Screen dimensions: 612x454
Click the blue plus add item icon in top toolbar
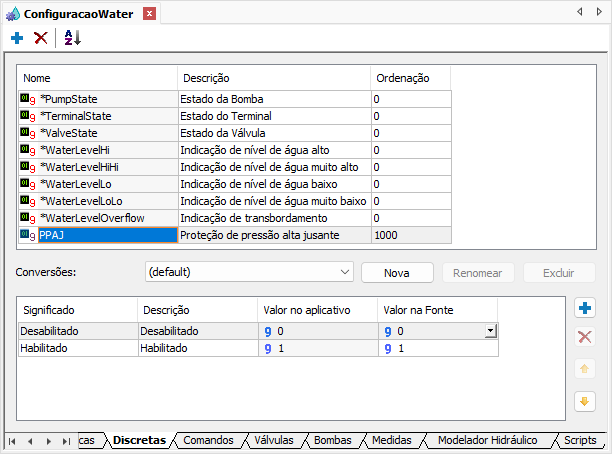click(17, 38)
